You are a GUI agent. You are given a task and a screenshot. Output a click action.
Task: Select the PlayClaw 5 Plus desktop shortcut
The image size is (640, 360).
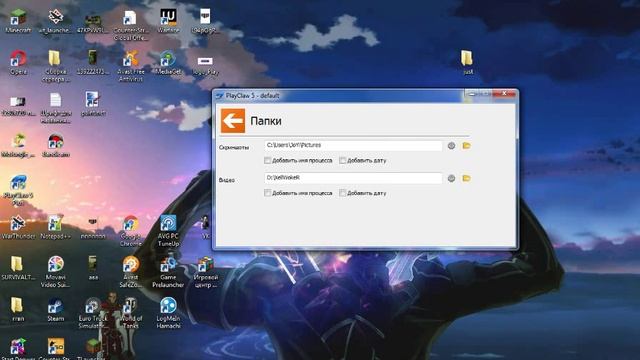click(18, 191)
